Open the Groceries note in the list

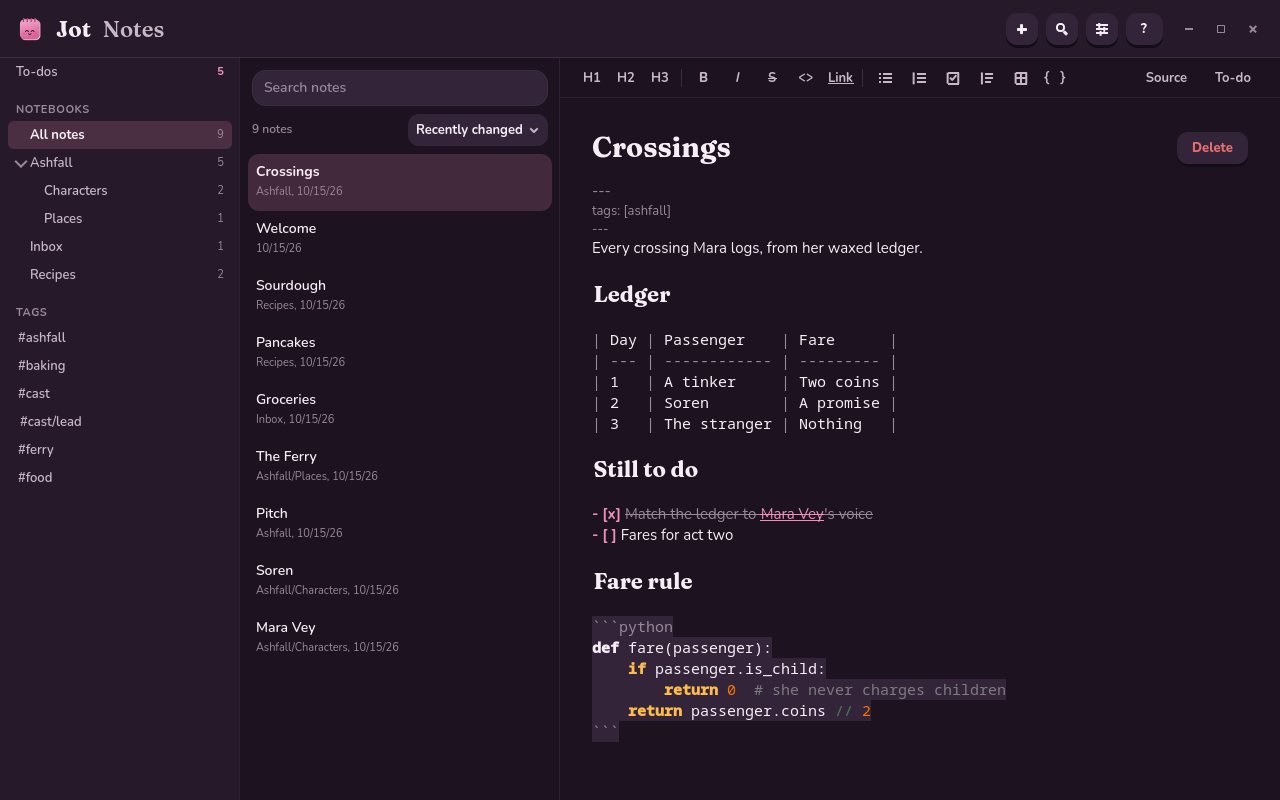(400, 410)
